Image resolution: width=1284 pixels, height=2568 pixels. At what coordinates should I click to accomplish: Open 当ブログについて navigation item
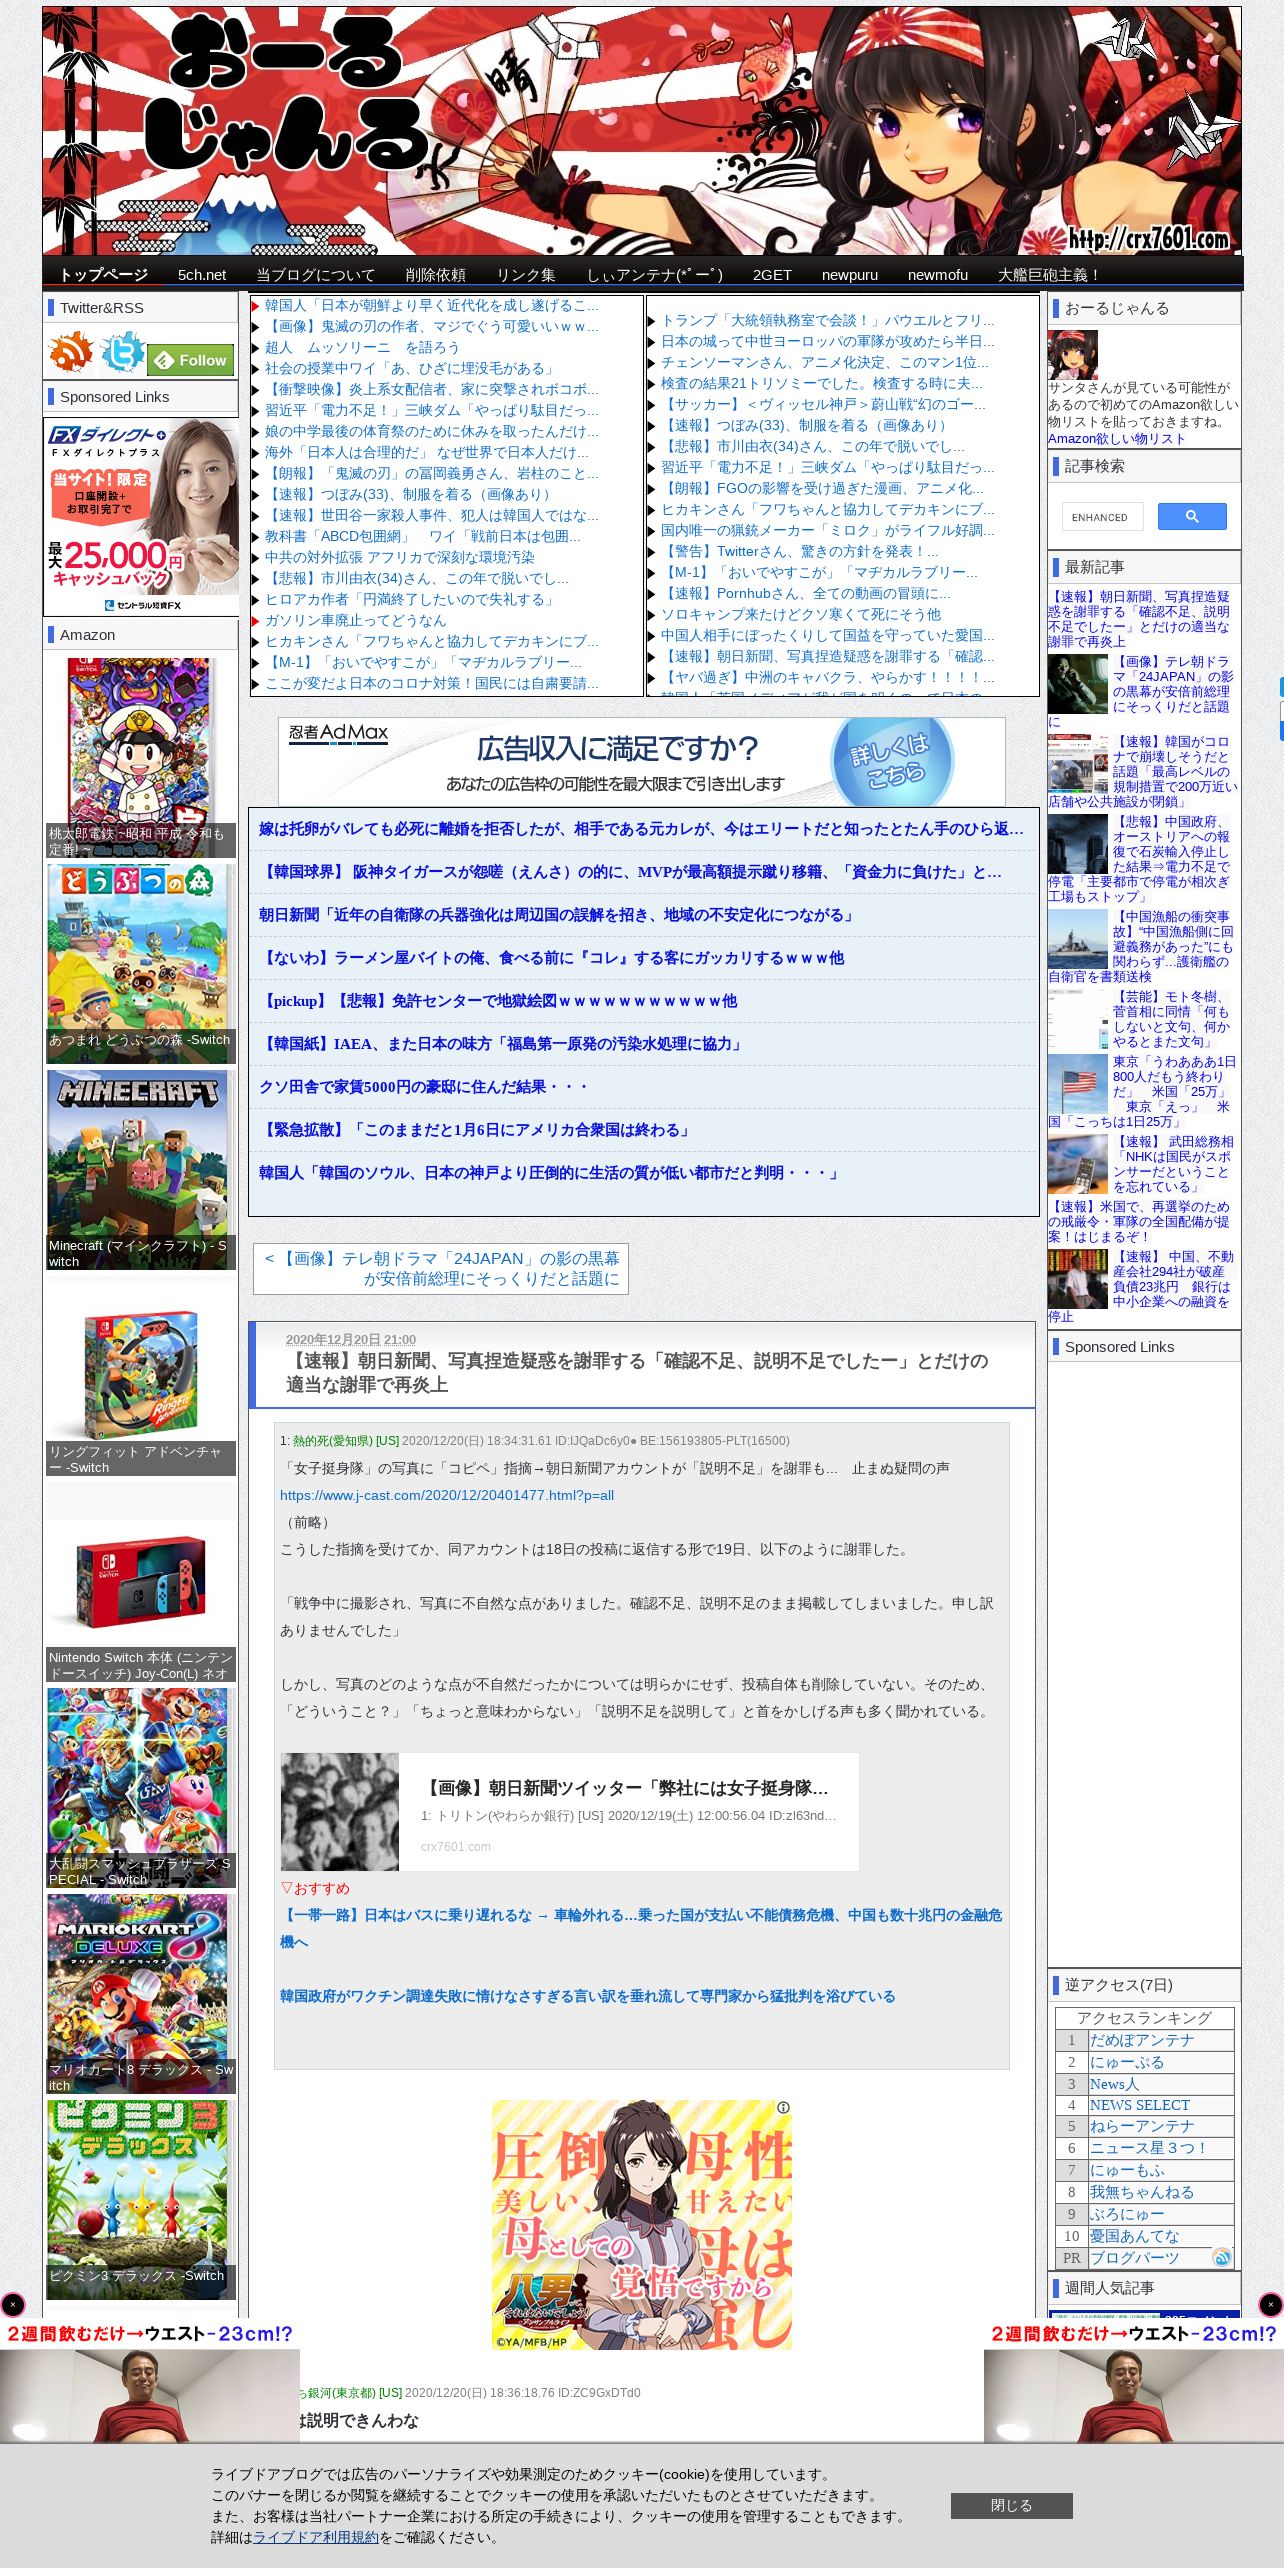coord(315,274)
